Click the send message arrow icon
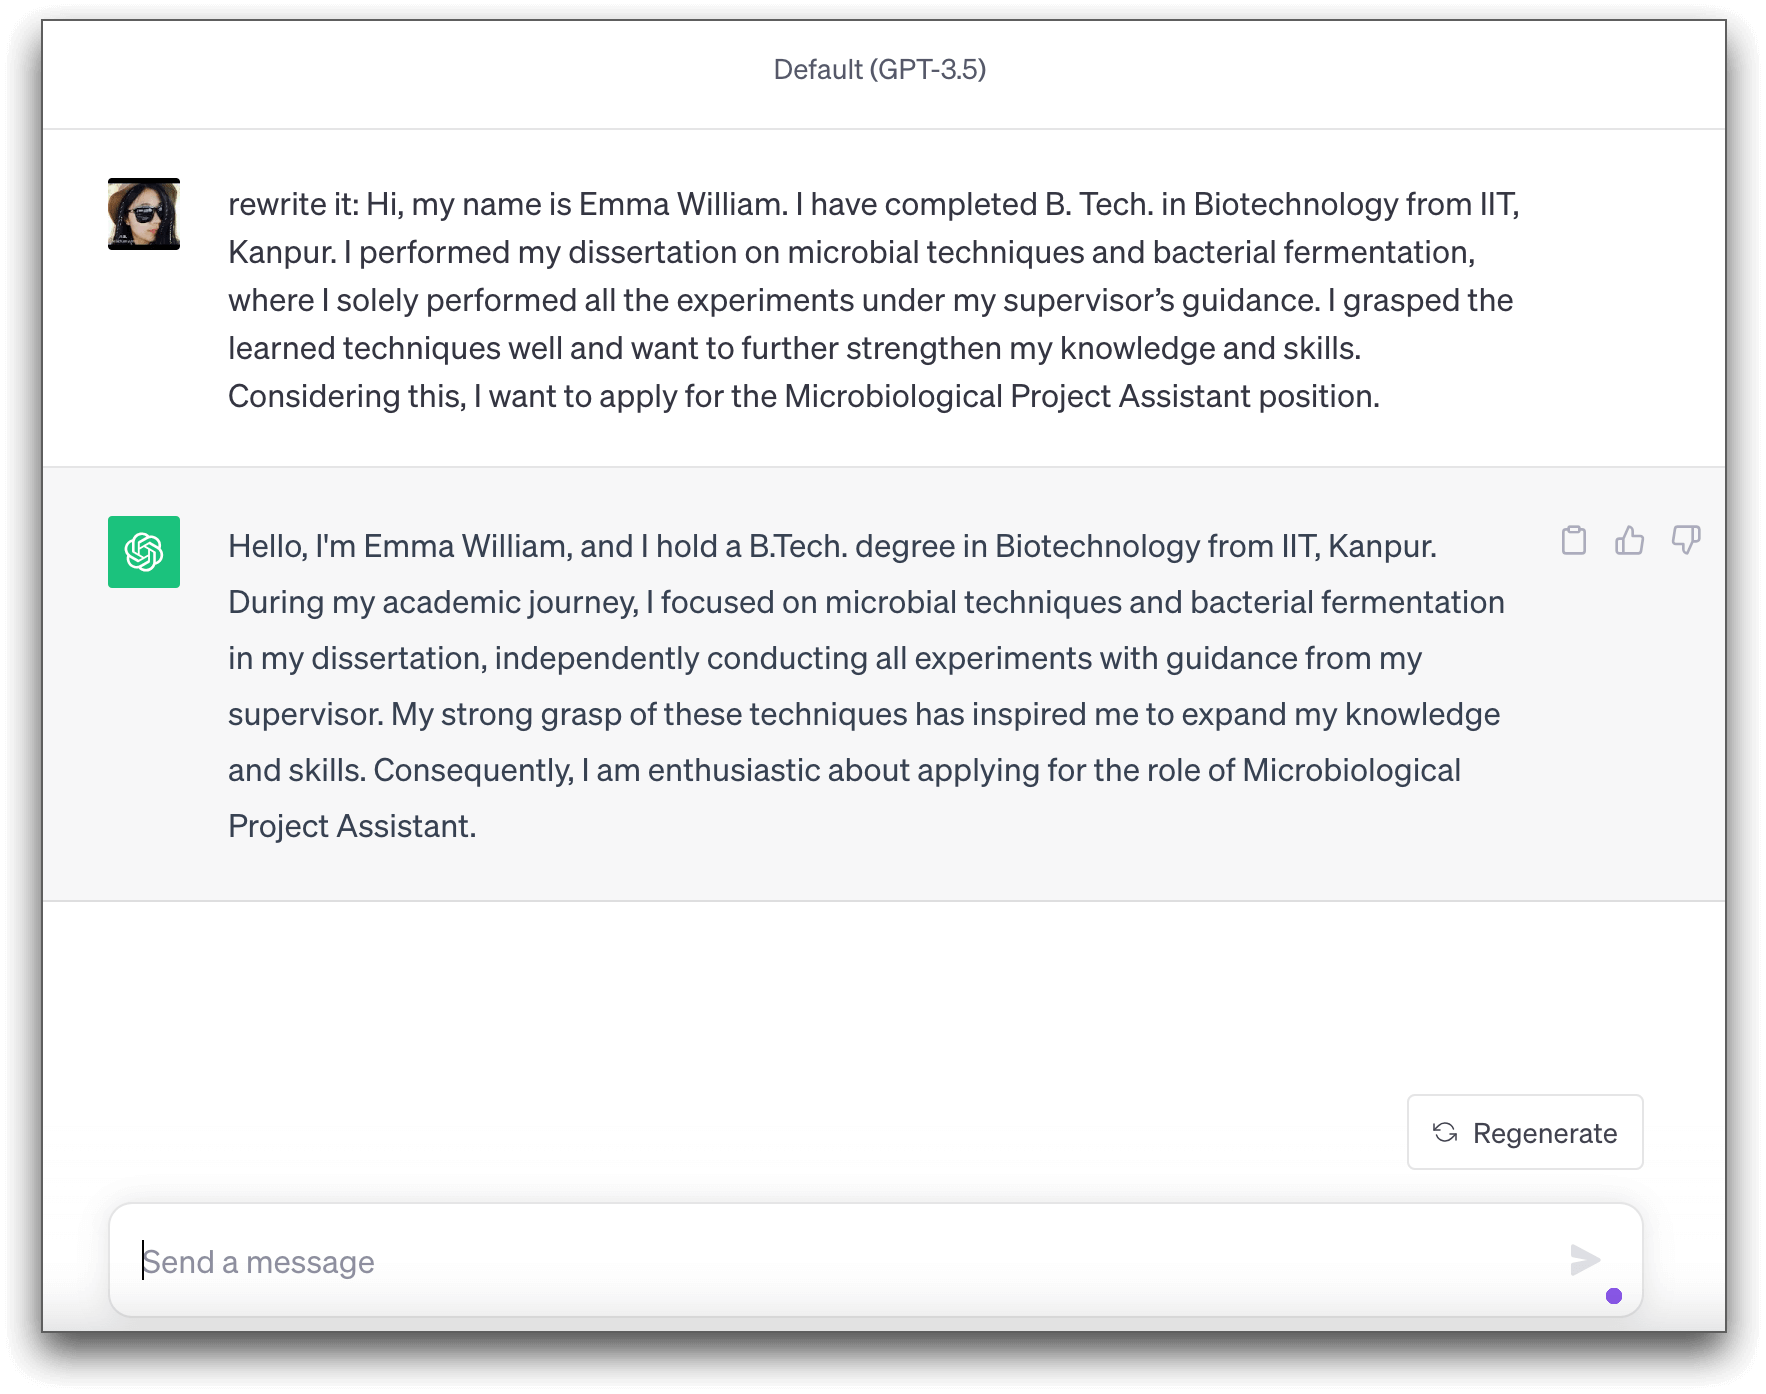Image resolution: width=1766 pixels, height=1394 pixels. pos(1585,1260)
